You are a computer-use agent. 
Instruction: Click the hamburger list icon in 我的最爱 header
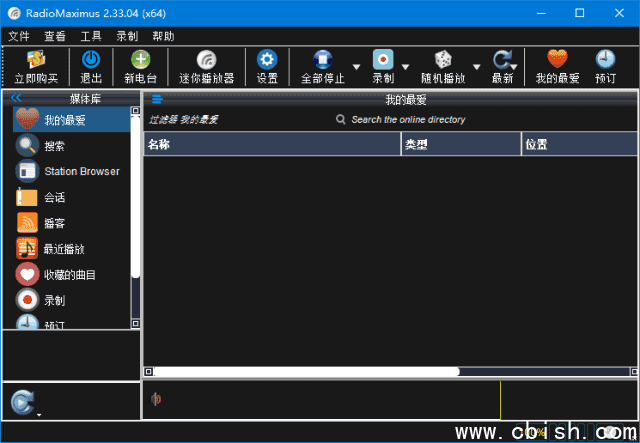[x=157, y=99]
